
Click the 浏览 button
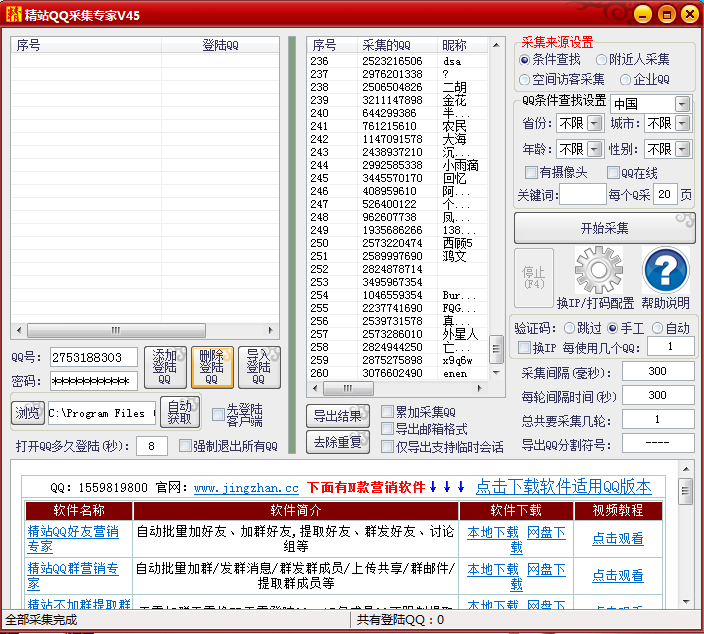[x=28, y=413]
